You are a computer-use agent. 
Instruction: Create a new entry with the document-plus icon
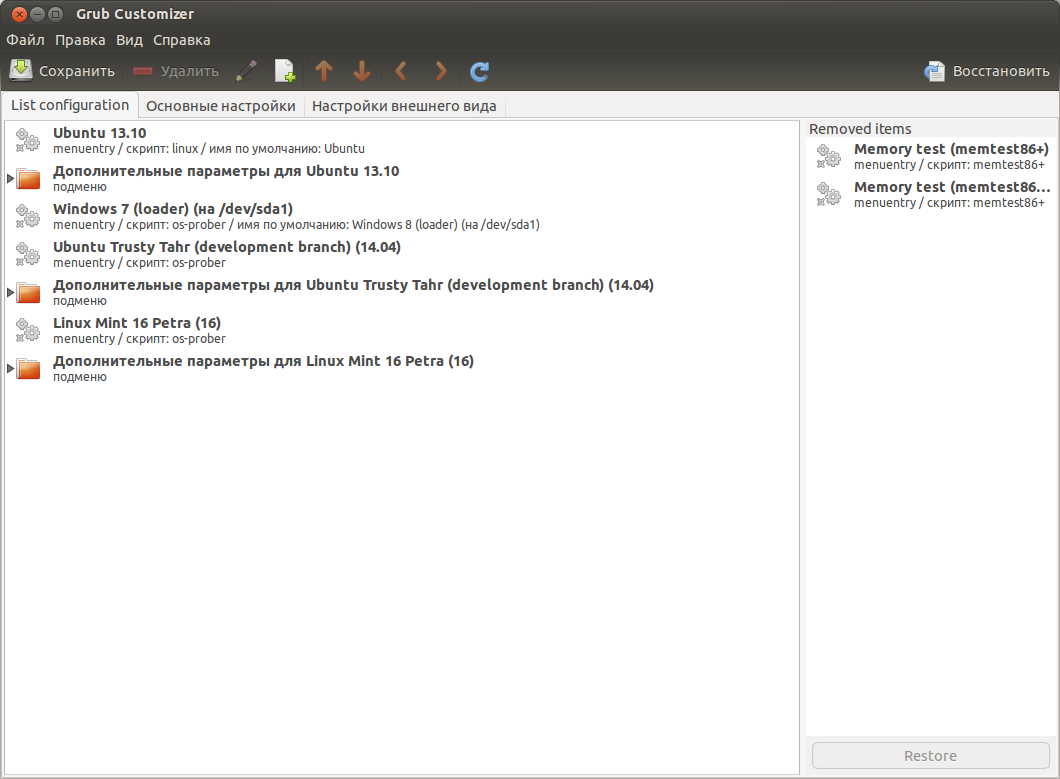click(x=285, y=70)
